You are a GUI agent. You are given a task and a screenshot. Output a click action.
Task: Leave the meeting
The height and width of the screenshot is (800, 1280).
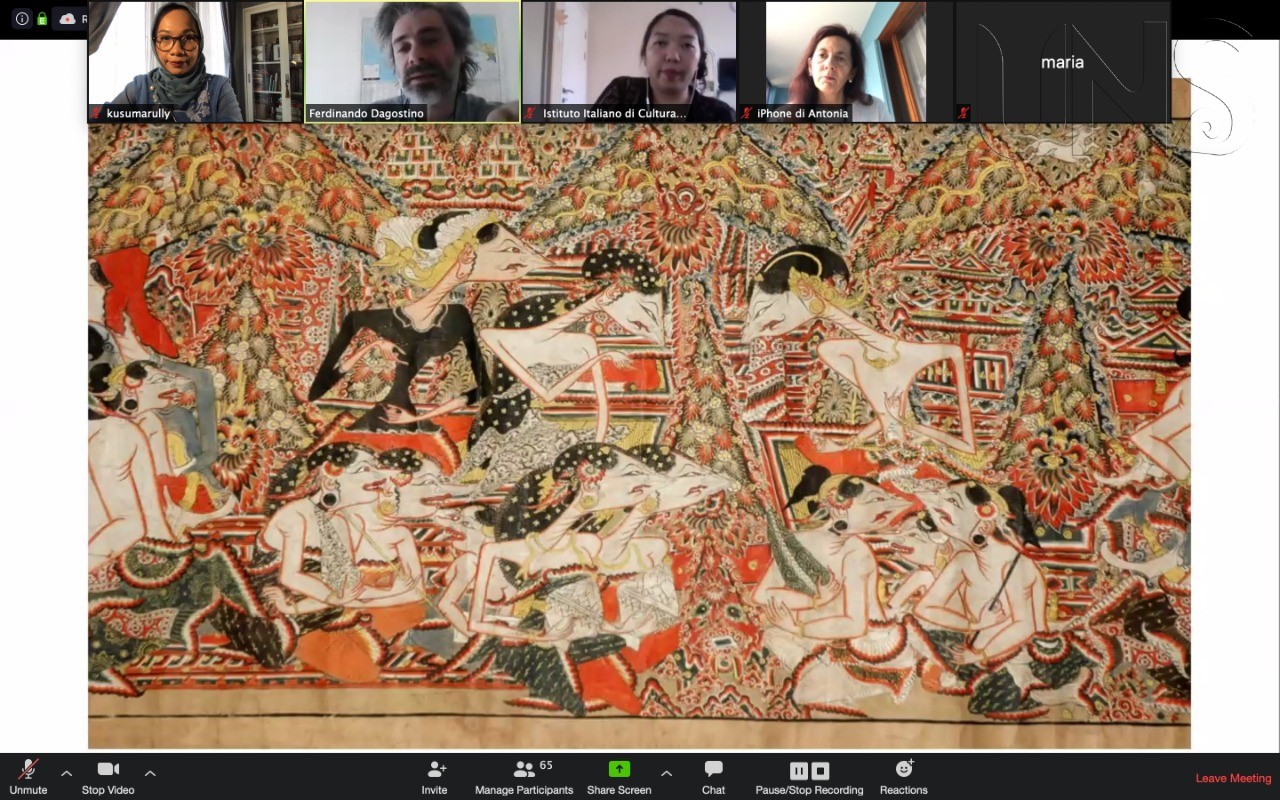click(x=1234, y=778)
